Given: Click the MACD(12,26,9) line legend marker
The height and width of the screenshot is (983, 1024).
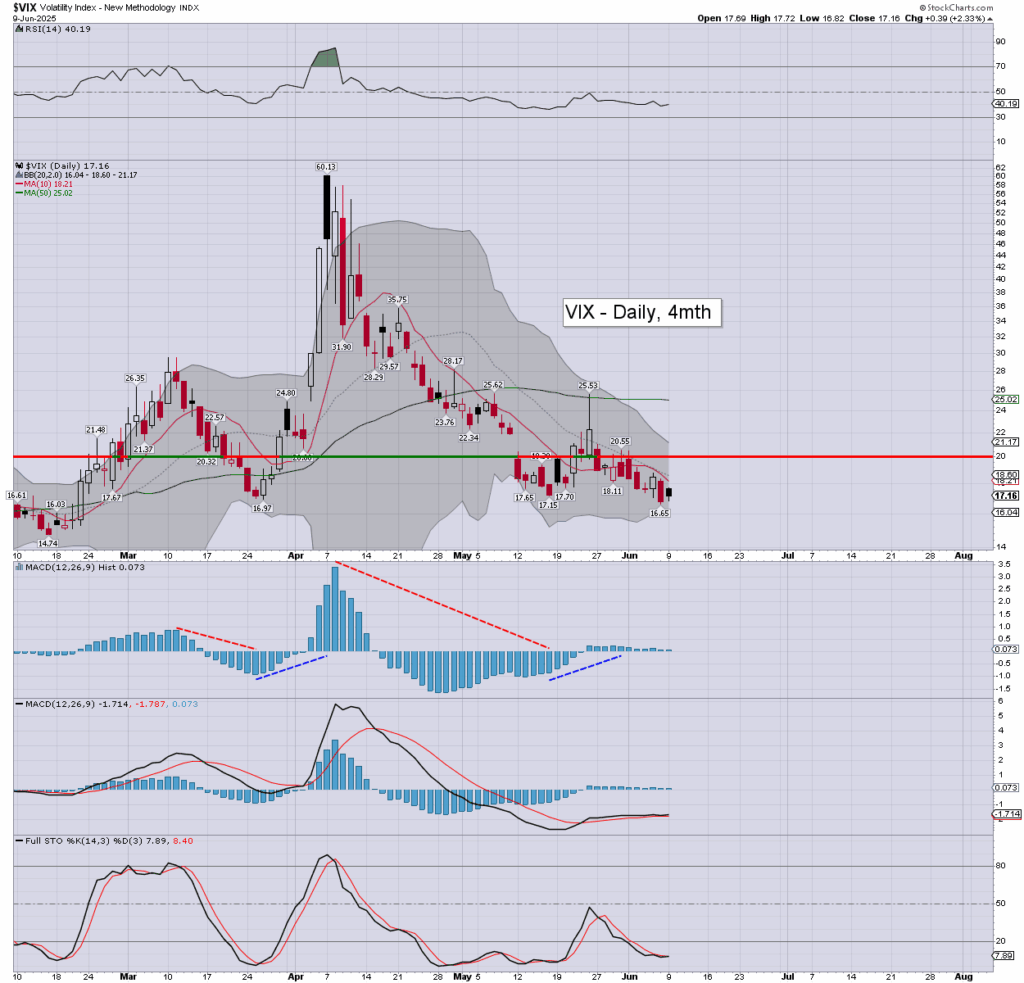Looking at the screenshot, I should 17,705.
